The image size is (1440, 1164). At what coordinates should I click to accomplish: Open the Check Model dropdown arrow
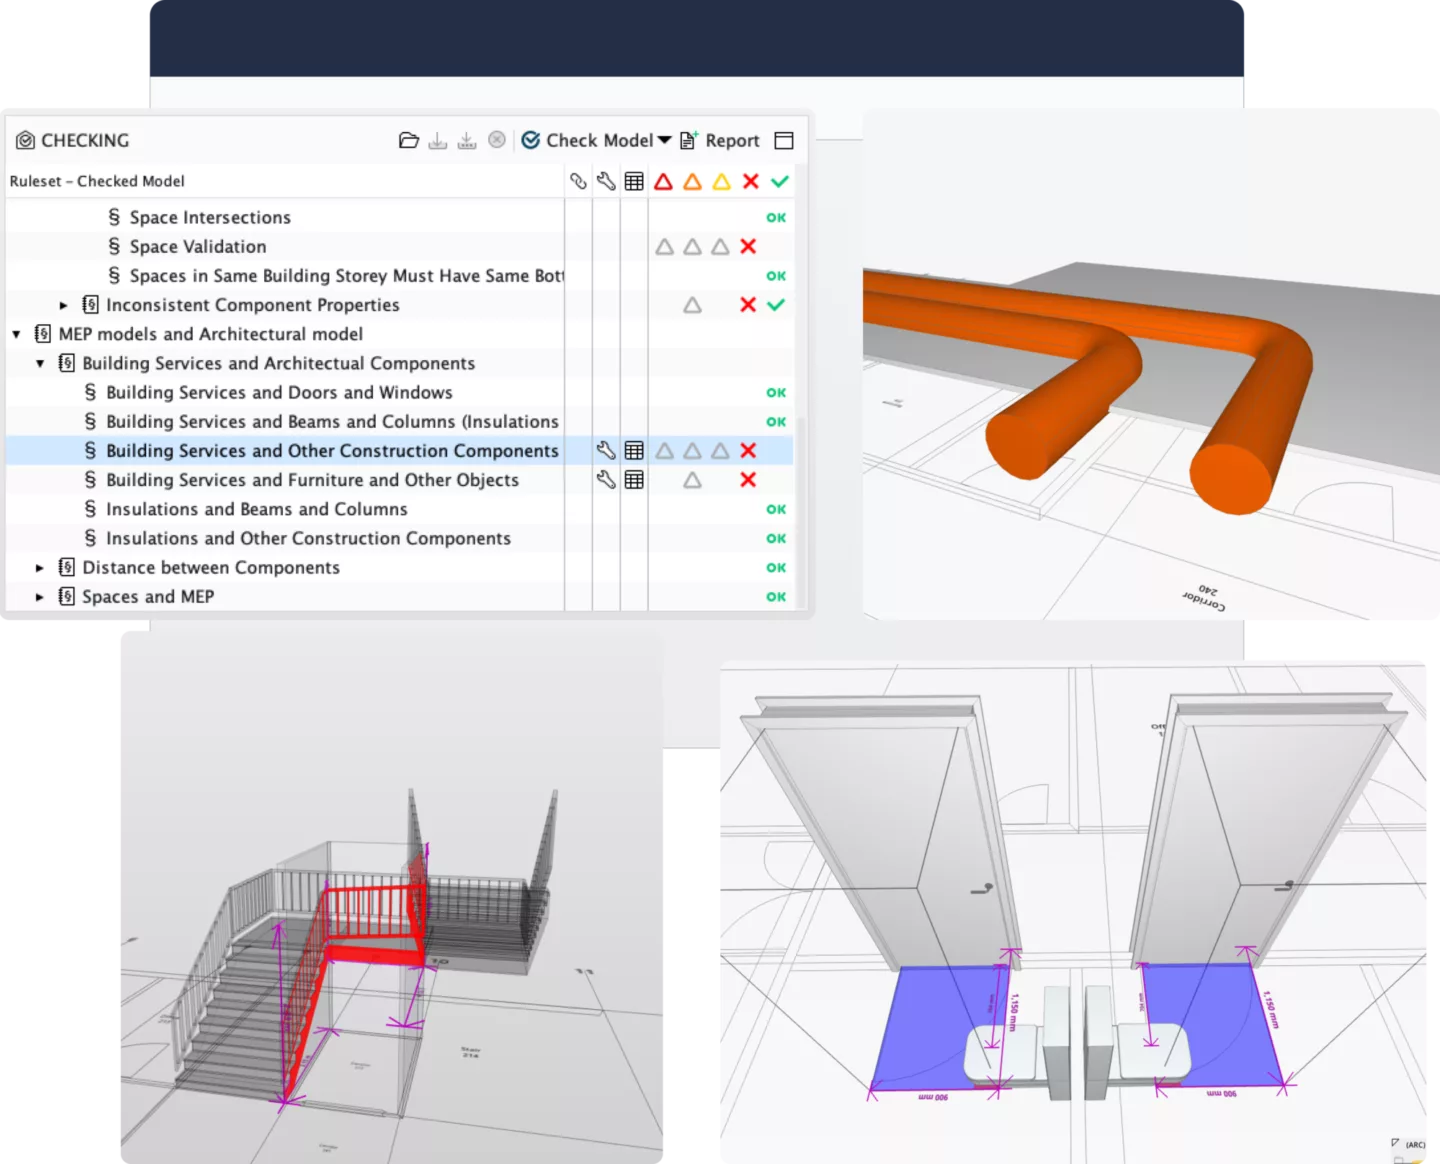click(664, 140)
